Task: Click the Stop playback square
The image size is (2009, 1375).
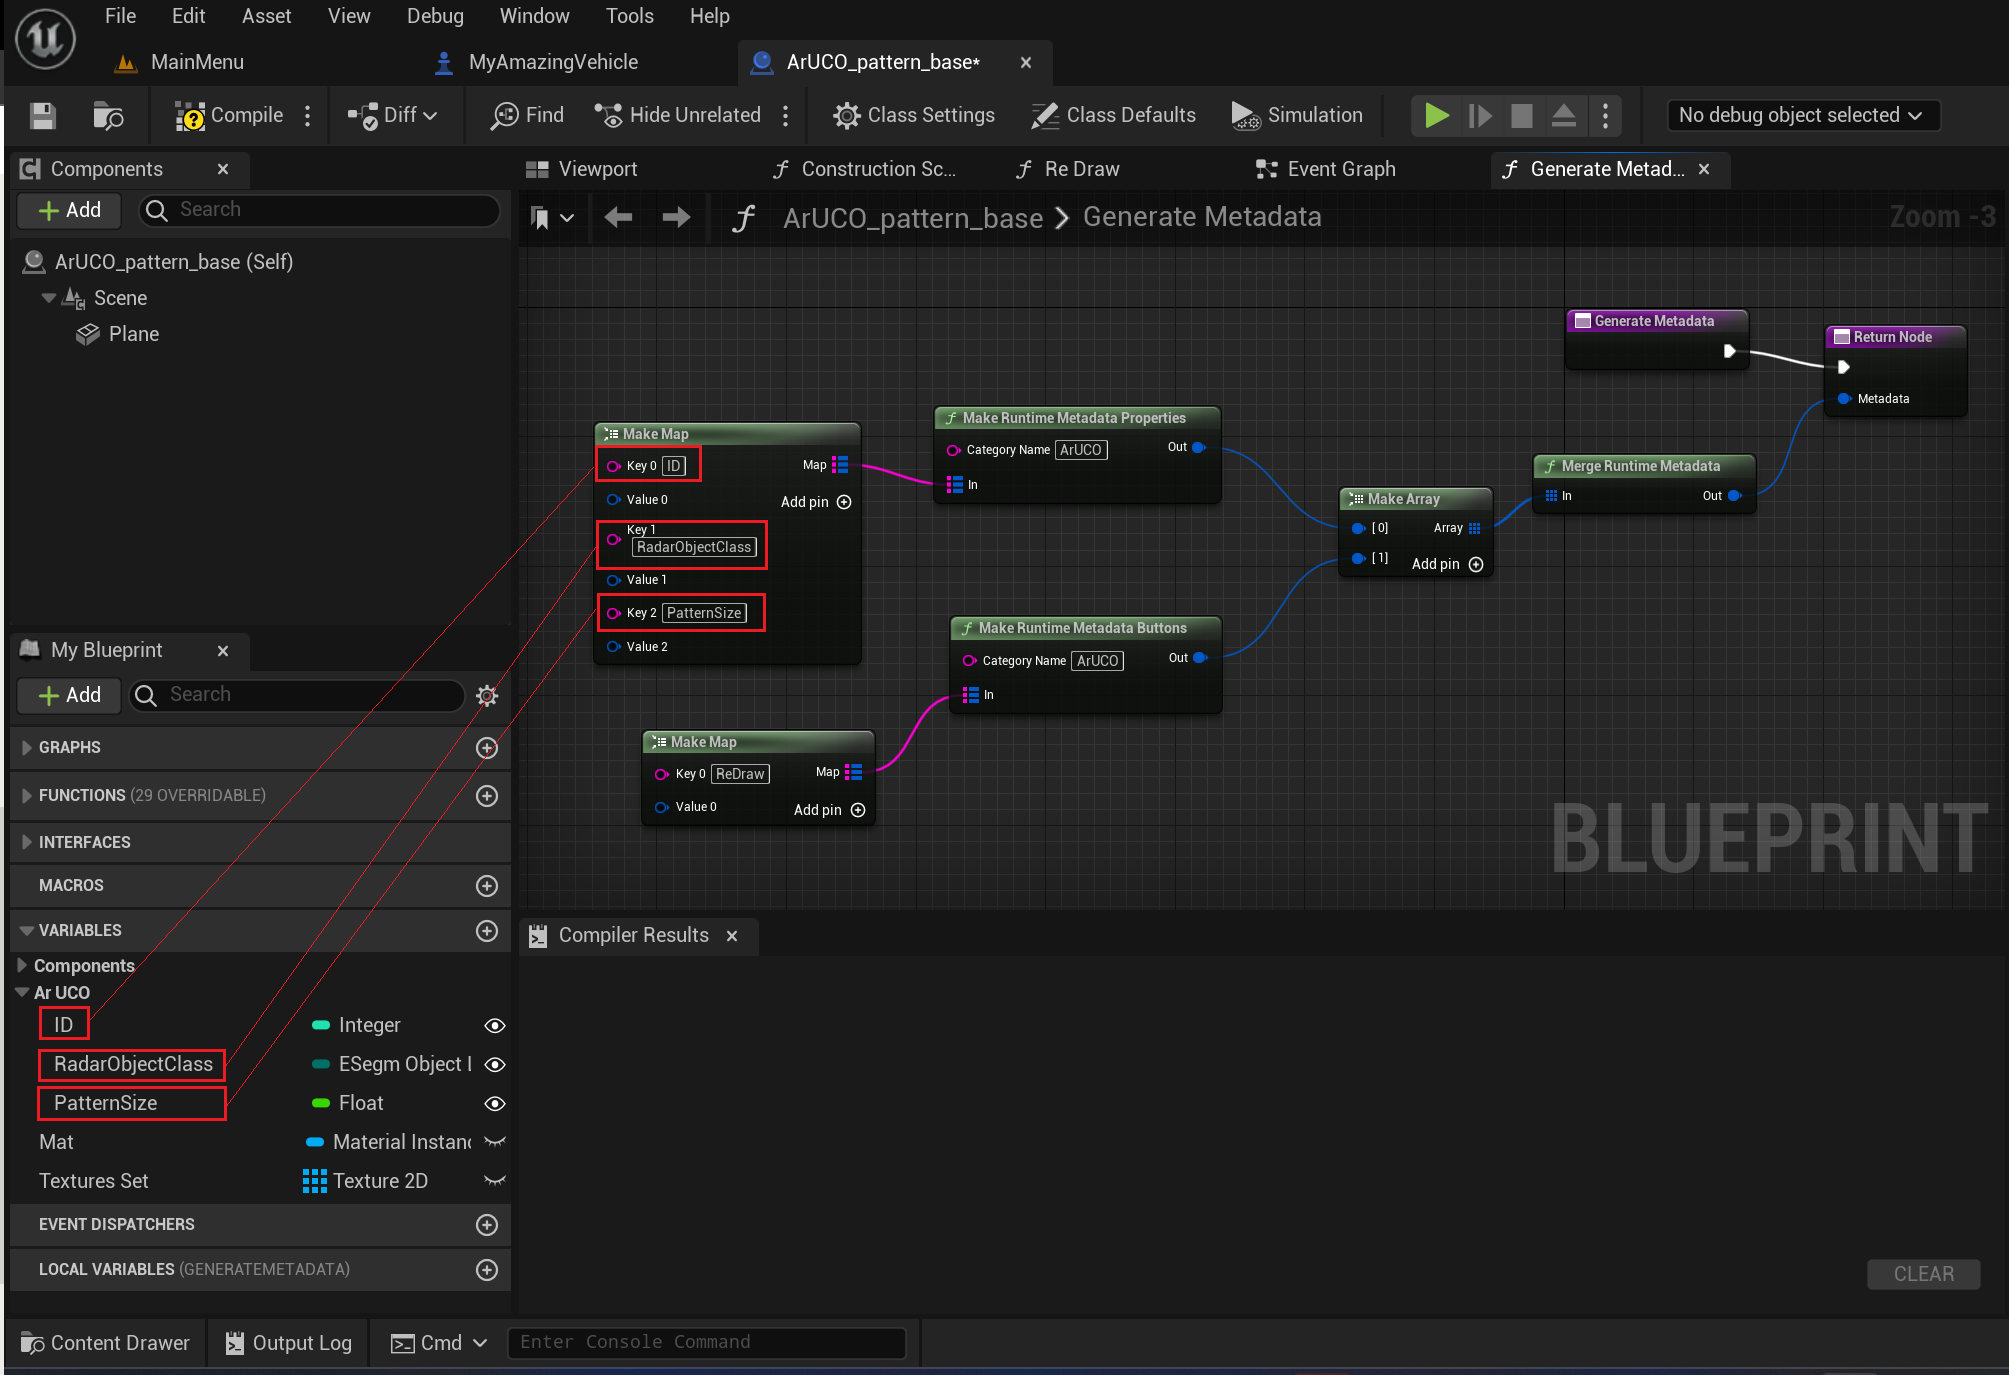Action: point(1521,116)
